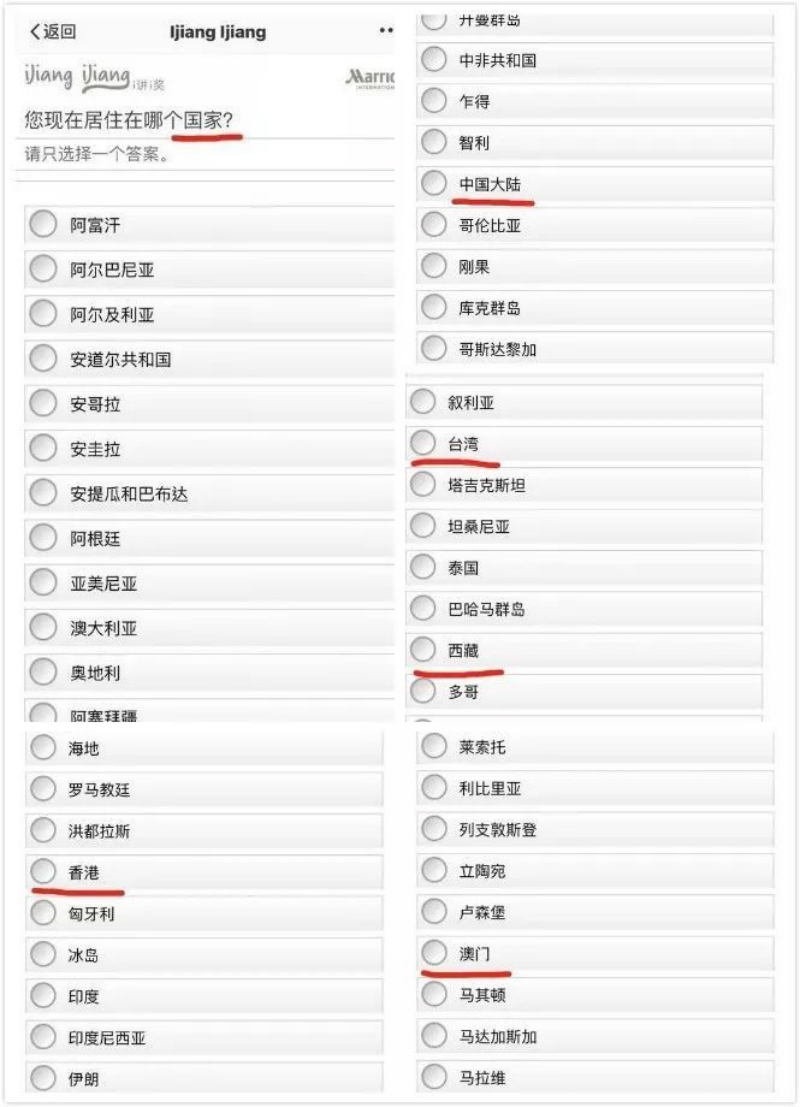Select 西藏 radio option
The width and height of the screenshot is (800, 1107).
422,649
